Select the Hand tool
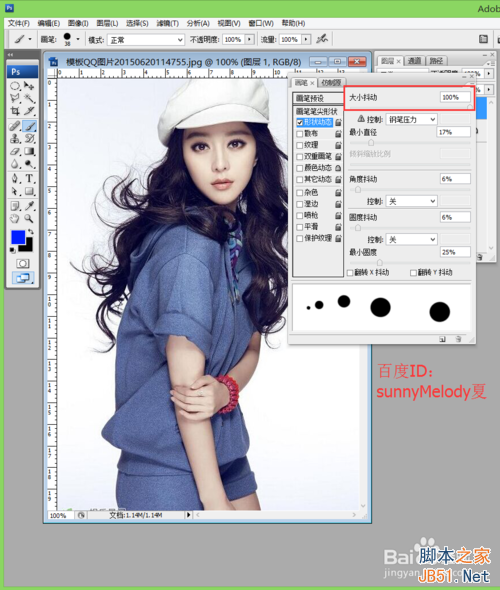 [15, 219]
